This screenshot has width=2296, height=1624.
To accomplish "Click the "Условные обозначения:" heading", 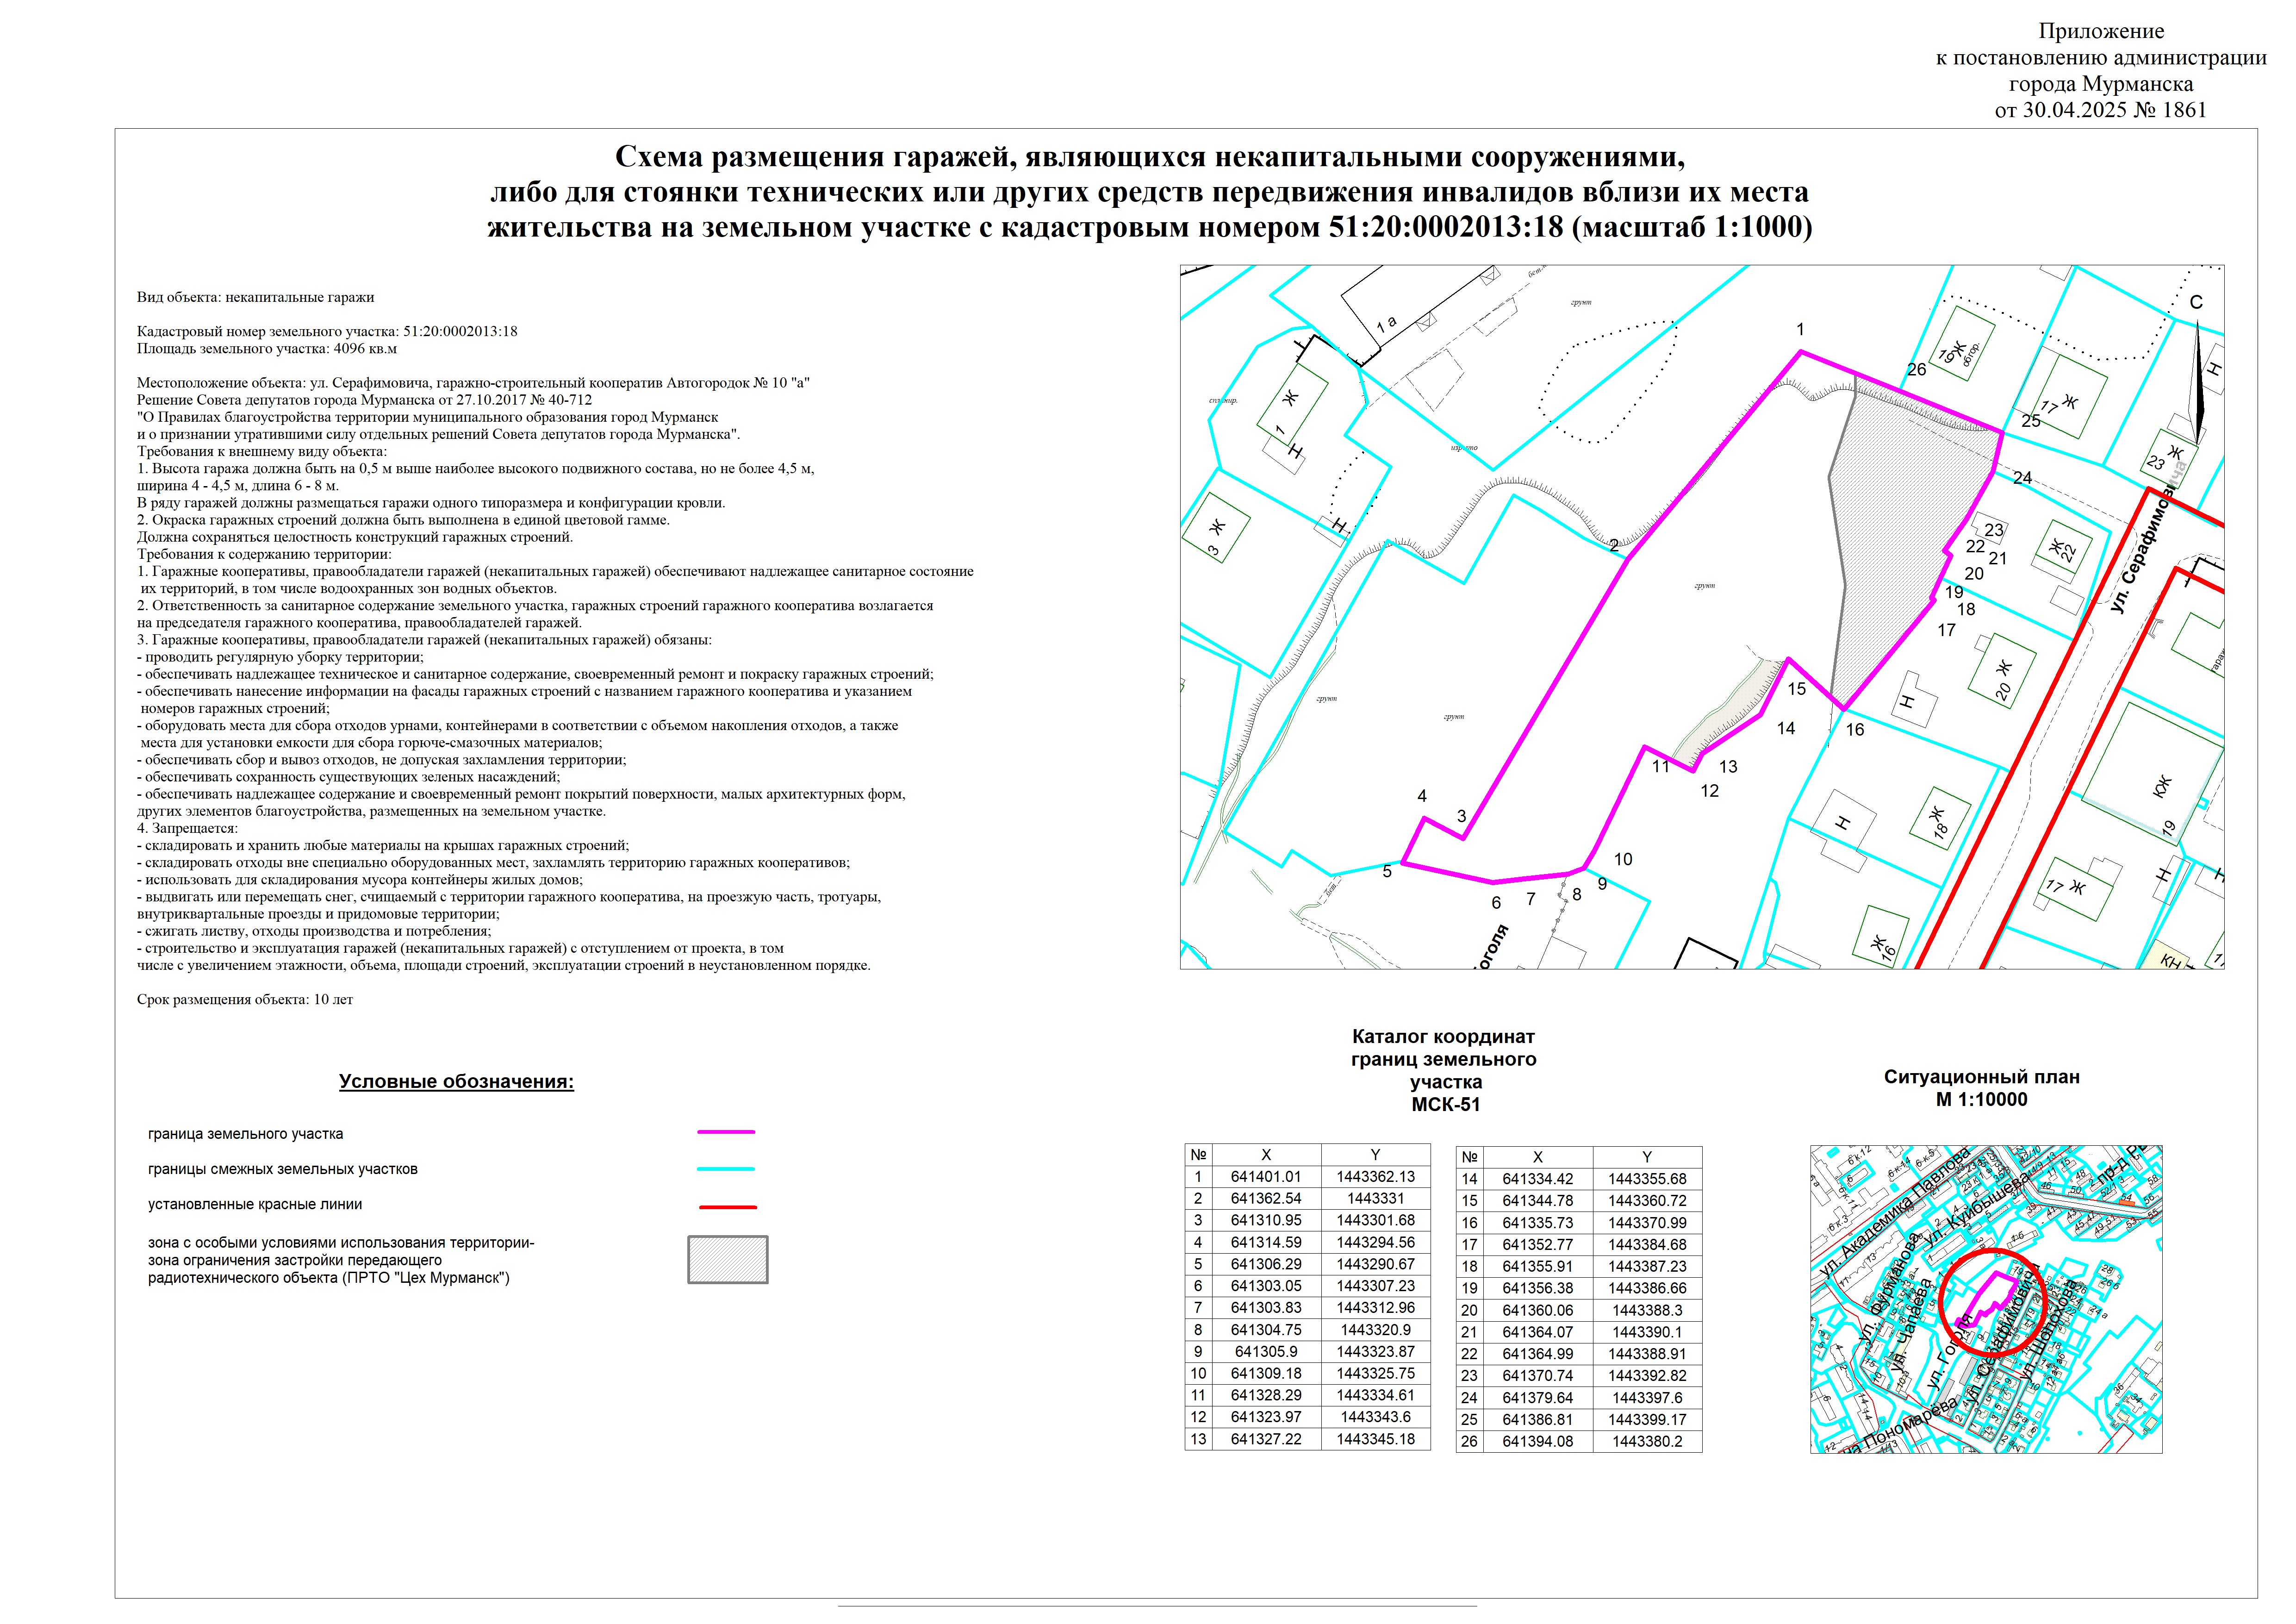I will coord(456,1081).
